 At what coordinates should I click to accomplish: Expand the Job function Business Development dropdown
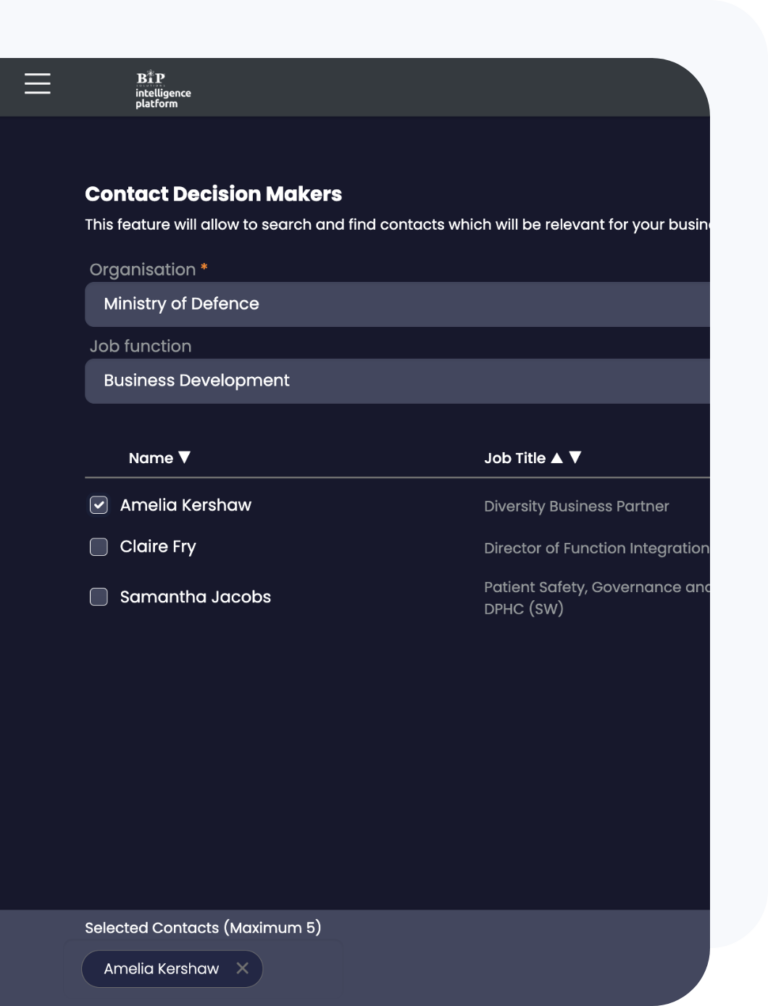pyautogui.click(x=397, y=381)
